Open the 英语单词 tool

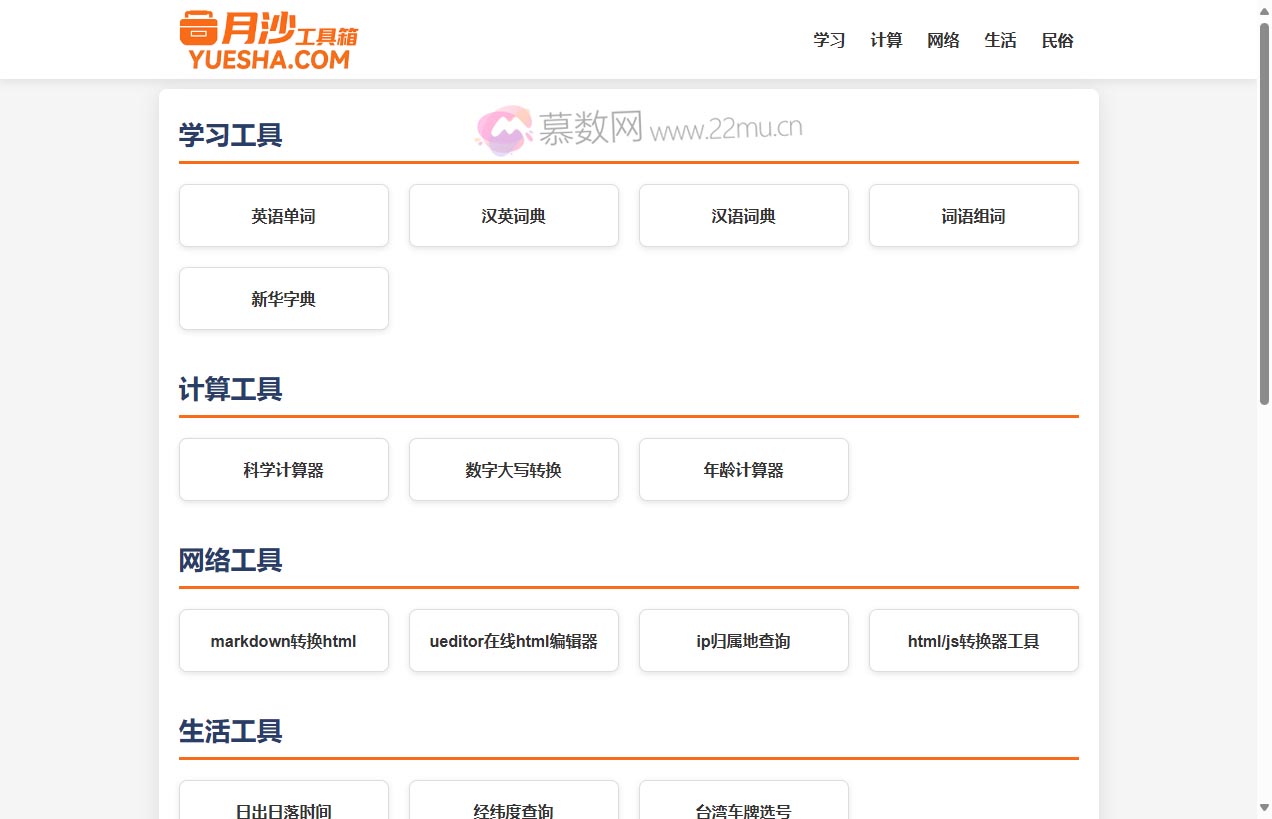[283, 215]
